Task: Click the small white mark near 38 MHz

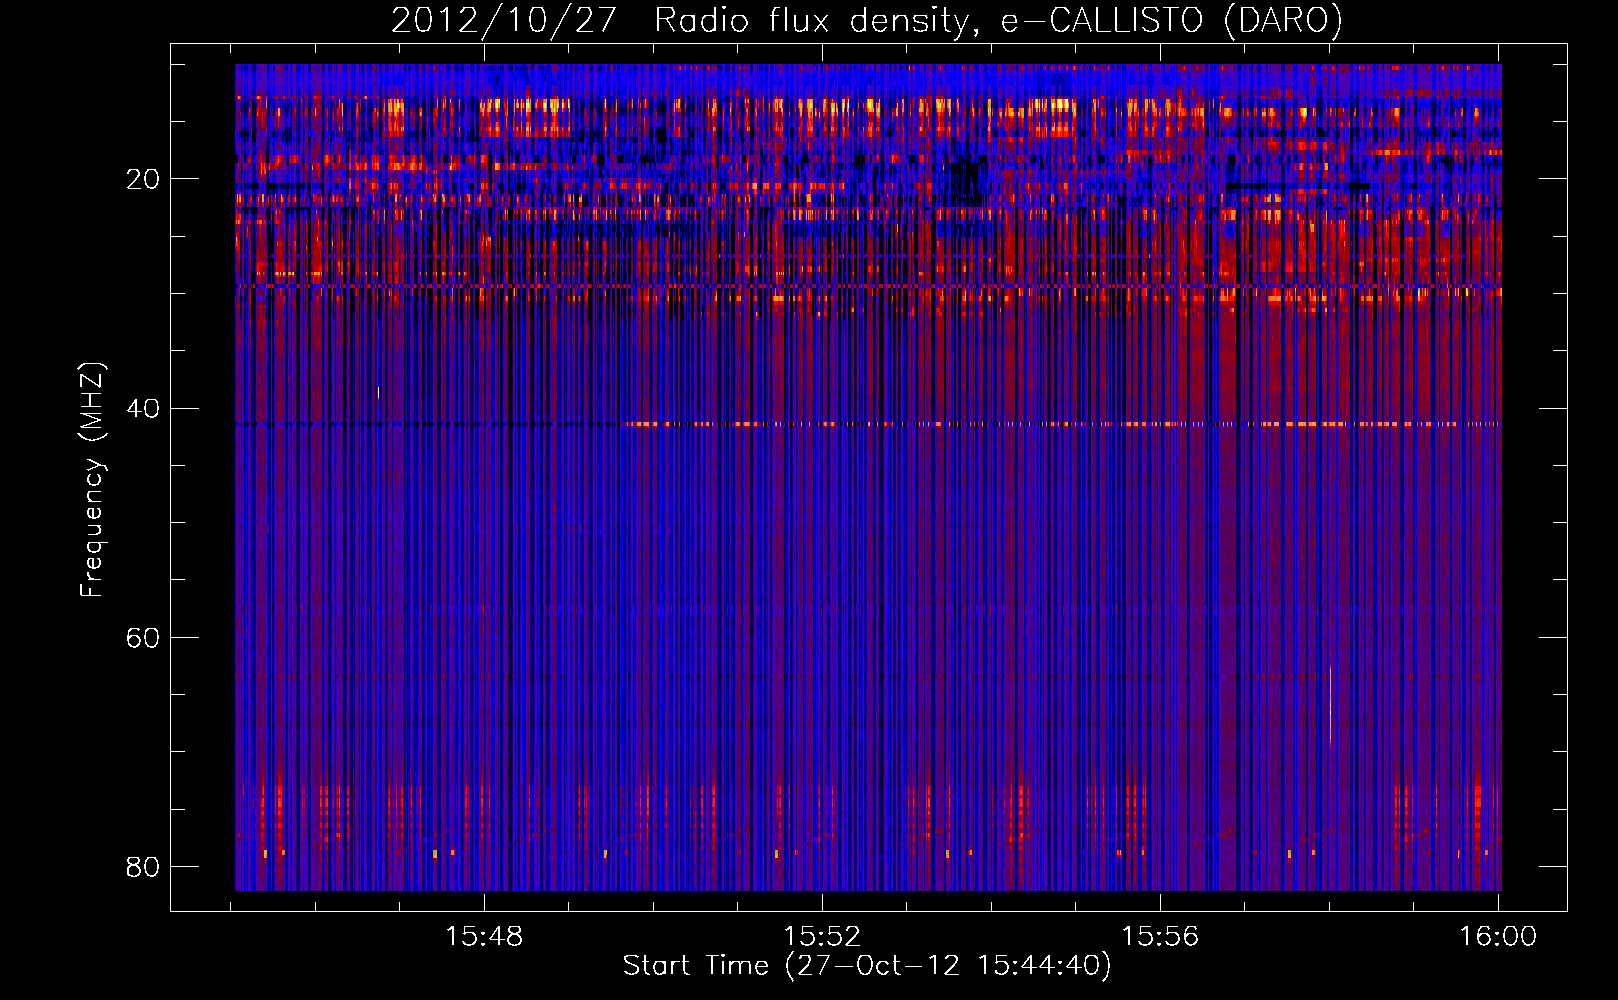Action: click(378, 392)
